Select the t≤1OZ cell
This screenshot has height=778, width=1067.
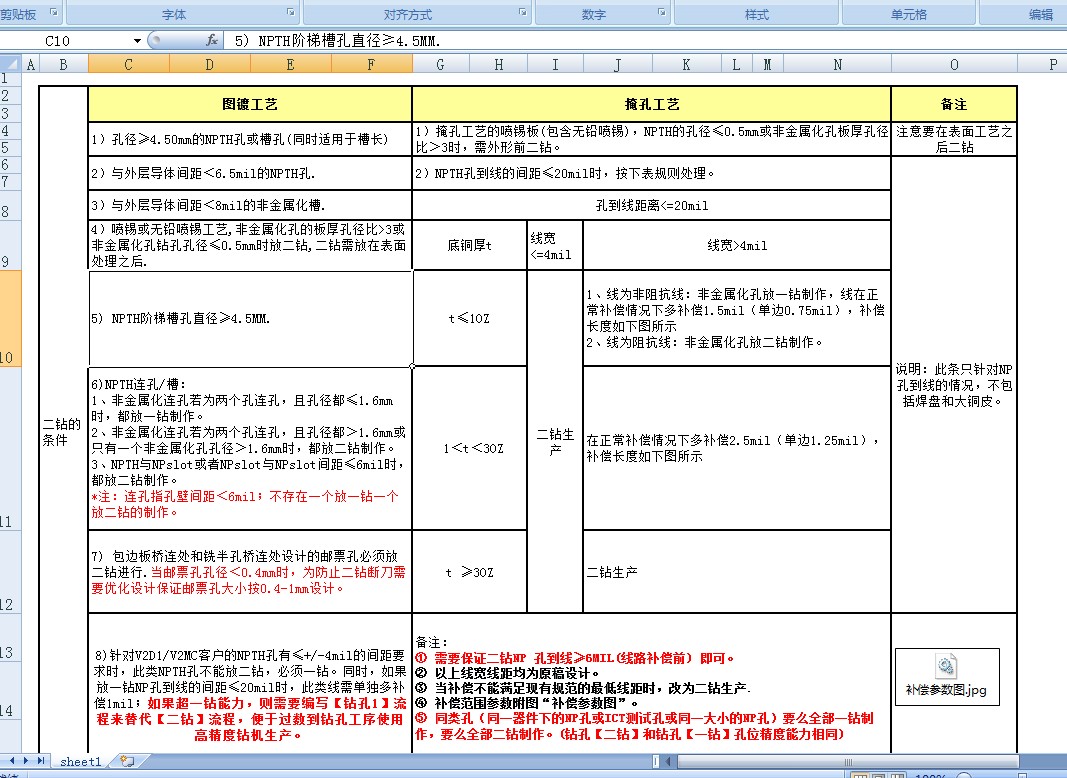pyautogui.click(x=470, y=319)
